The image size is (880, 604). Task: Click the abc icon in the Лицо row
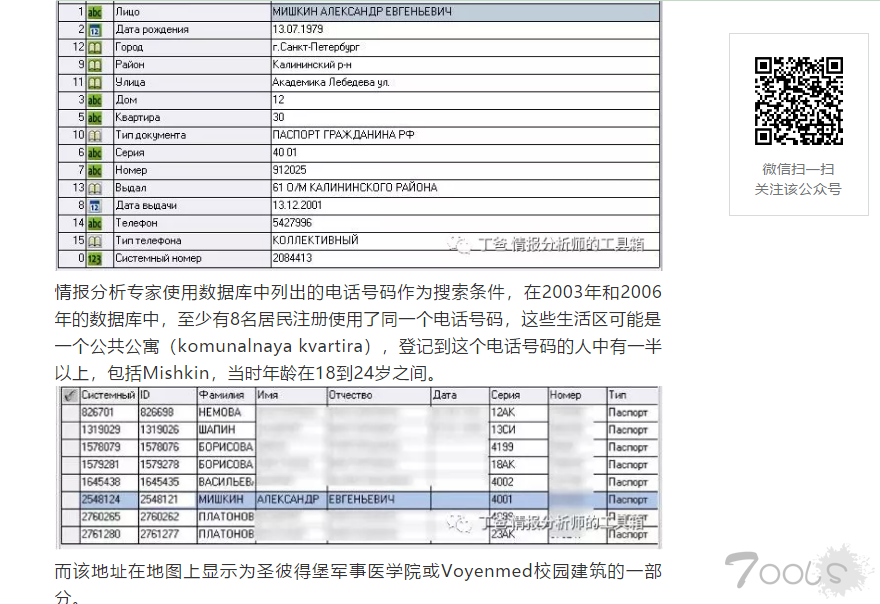coord(95,12)
